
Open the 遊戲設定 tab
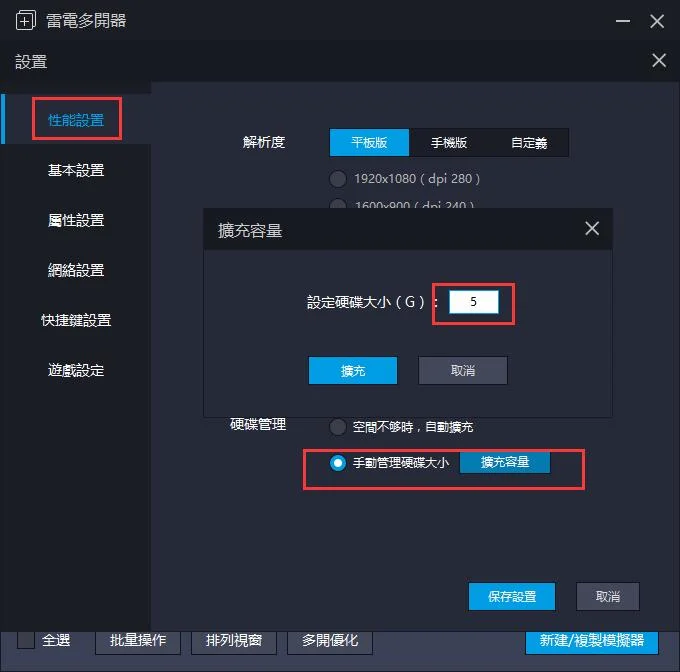click(x=76, y=370)
